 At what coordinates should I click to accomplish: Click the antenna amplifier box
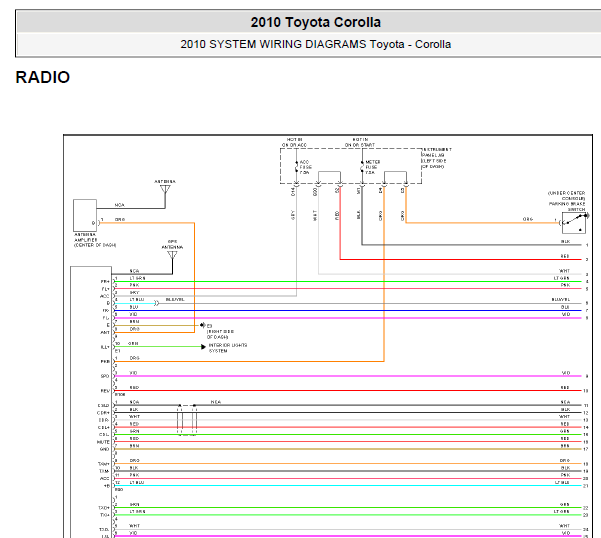pyautogui.click(x=85, y=215)
